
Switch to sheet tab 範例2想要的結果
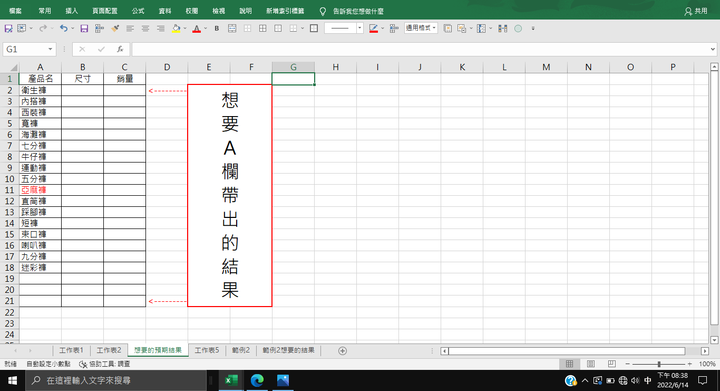click(288, 350)
